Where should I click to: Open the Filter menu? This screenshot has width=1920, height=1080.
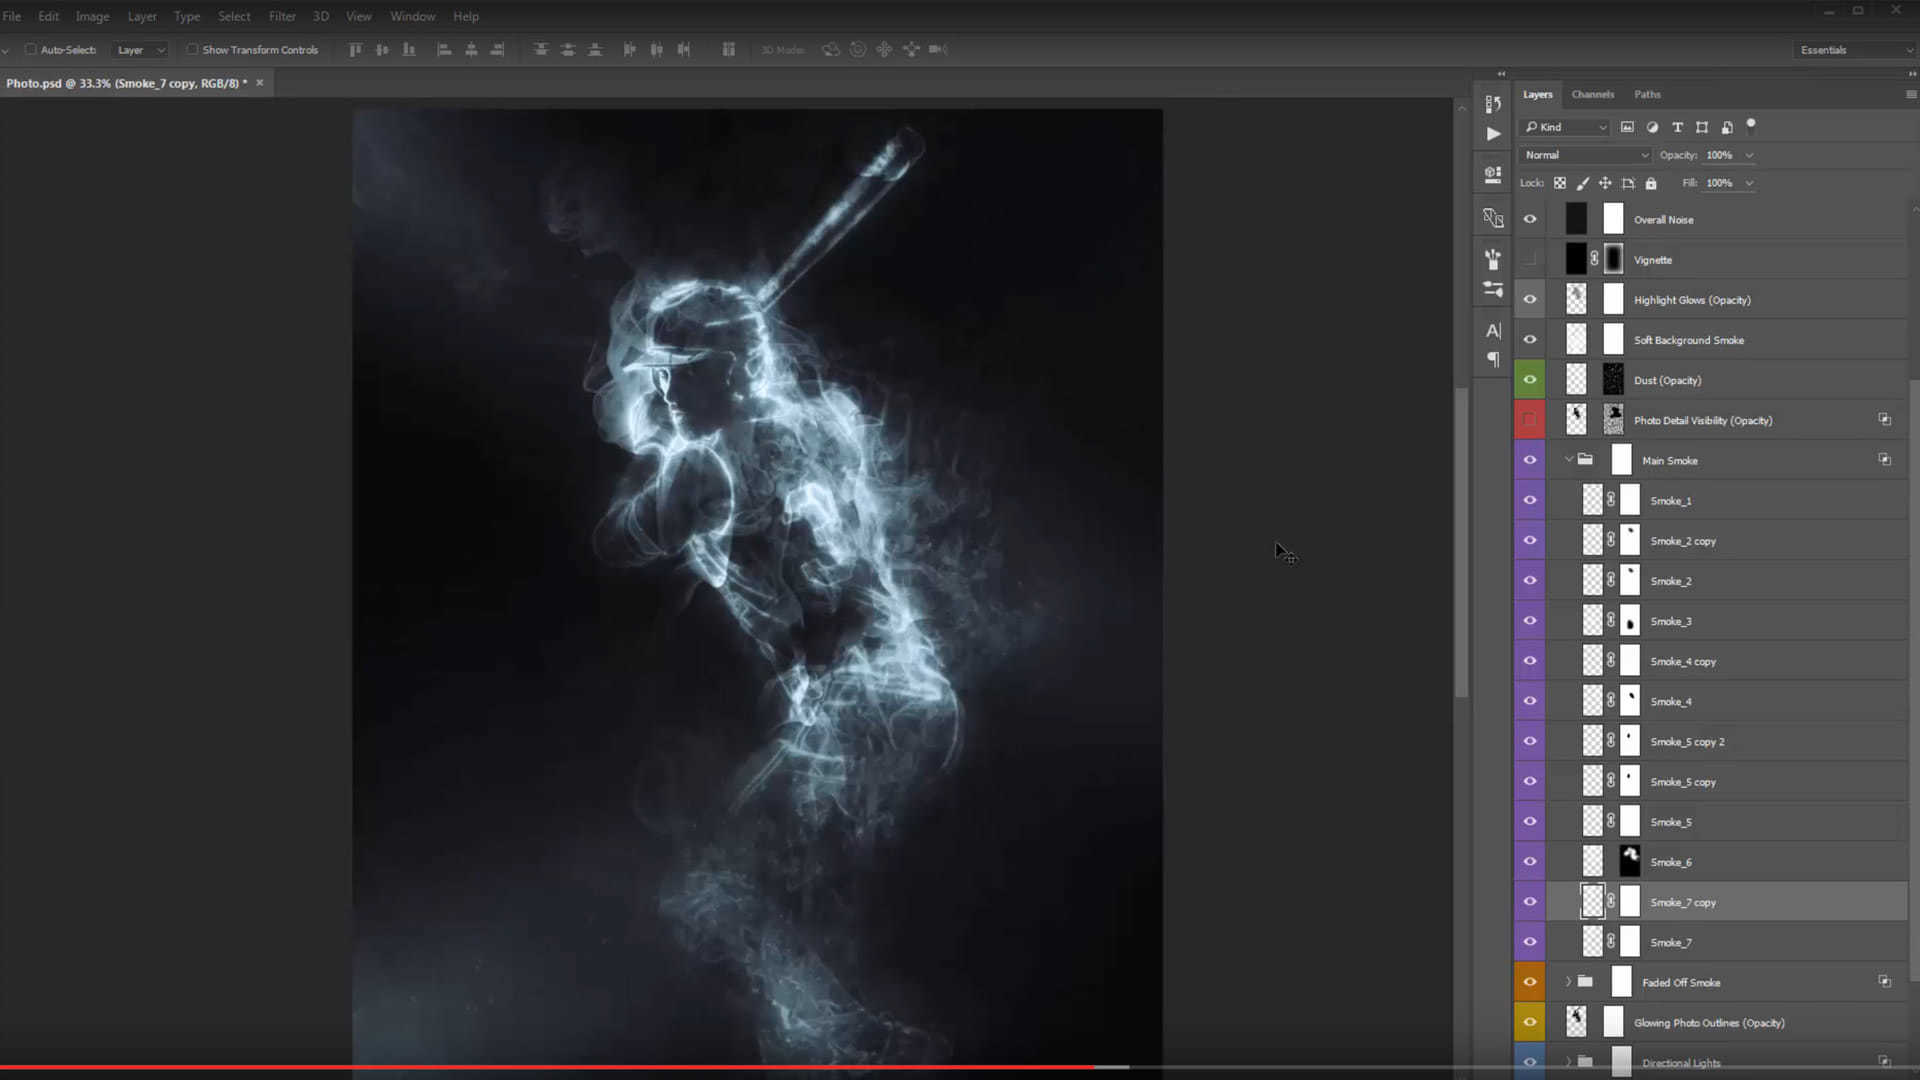coord(282,16)
